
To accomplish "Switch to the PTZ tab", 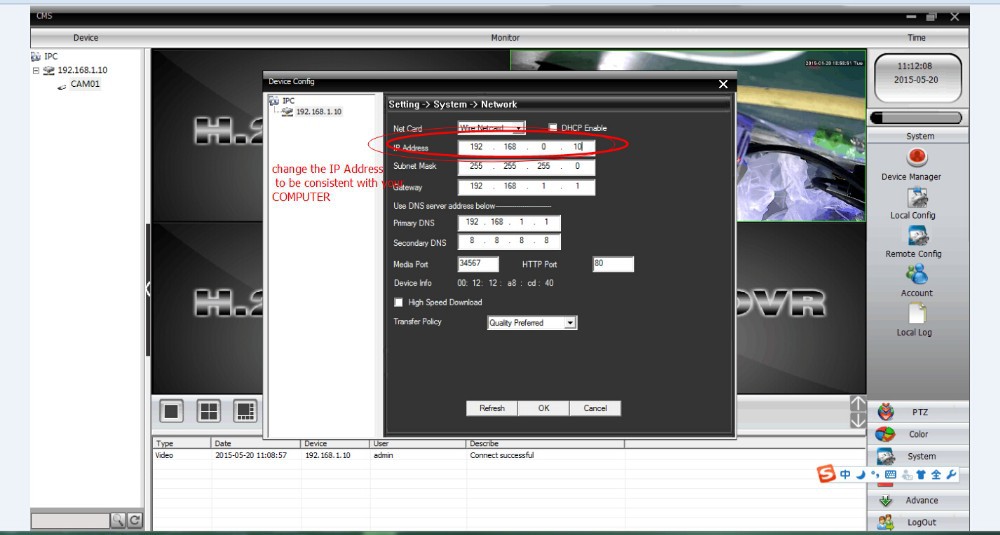I will pyautogui.click(x=918, y=412).
